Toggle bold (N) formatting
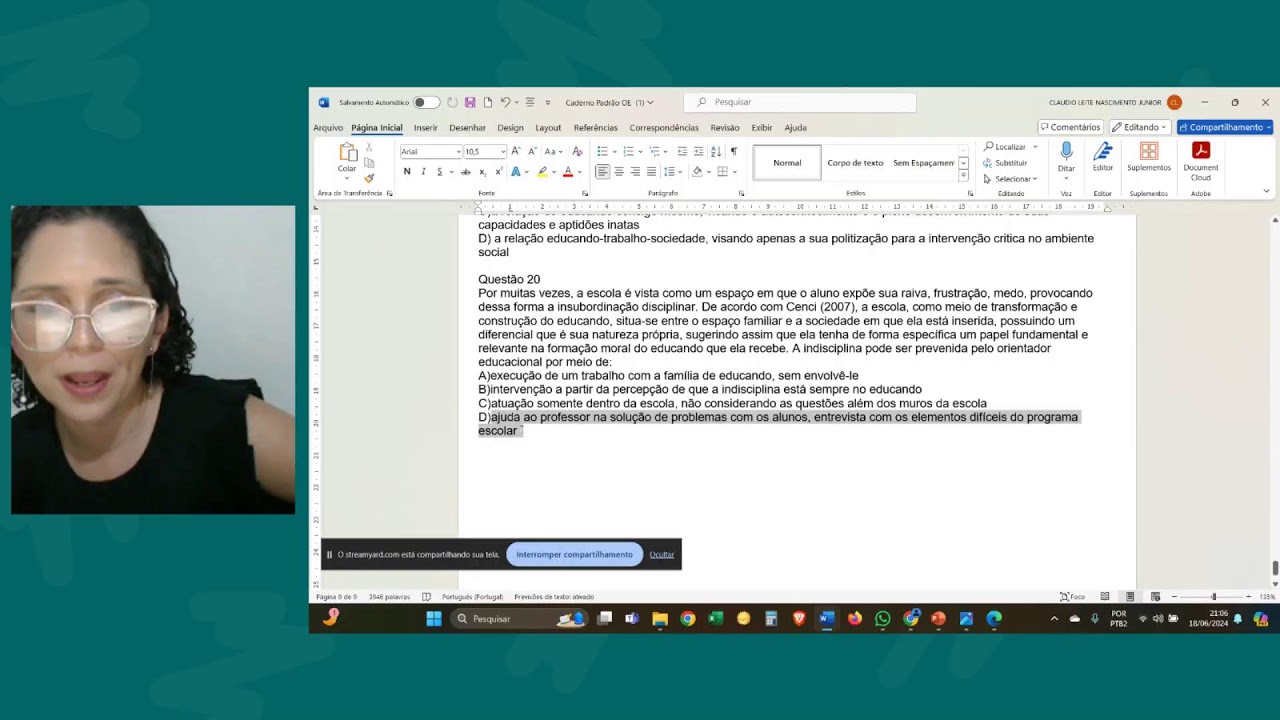Image resolution: width=1280 pixels, height=720 pixels. point(407,172)
